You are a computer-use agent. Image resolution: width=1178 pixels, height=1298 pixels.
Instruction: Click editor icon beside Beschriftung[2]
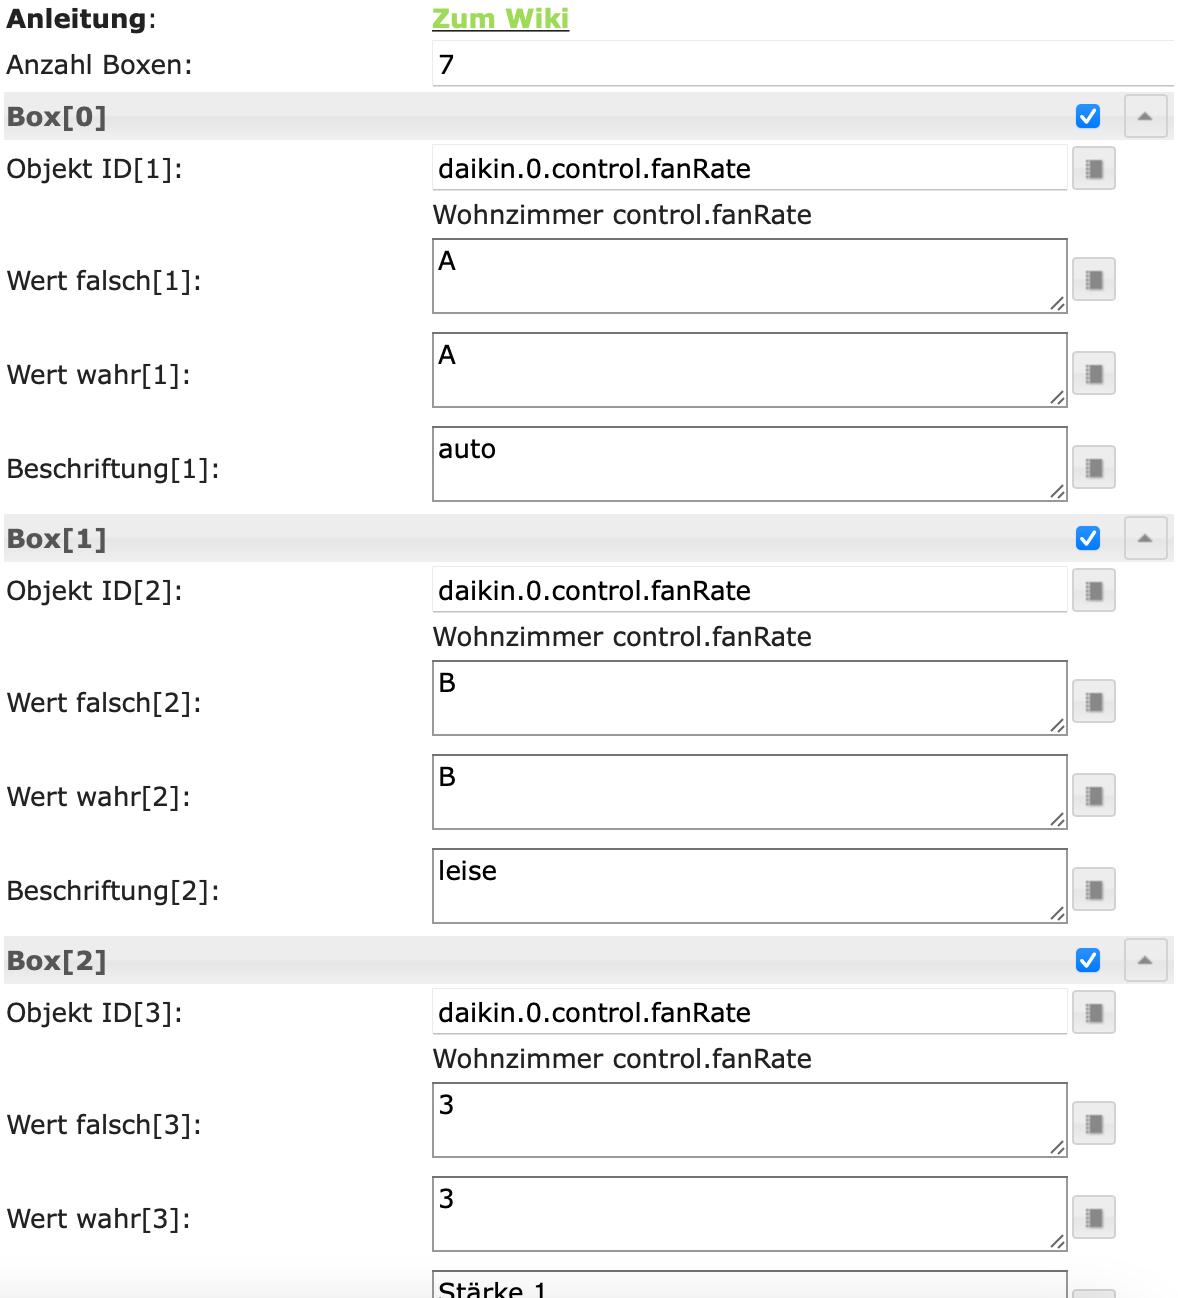[1094, 889]
